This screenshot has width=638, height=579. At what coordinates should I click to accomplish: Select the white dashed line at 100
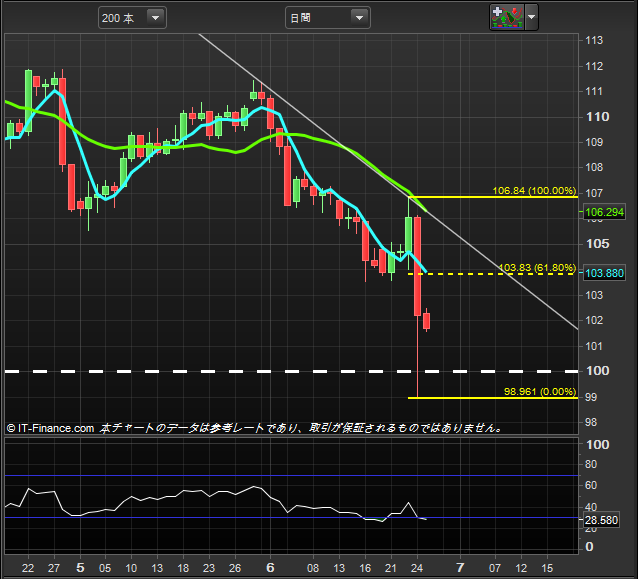pos(291,371)
